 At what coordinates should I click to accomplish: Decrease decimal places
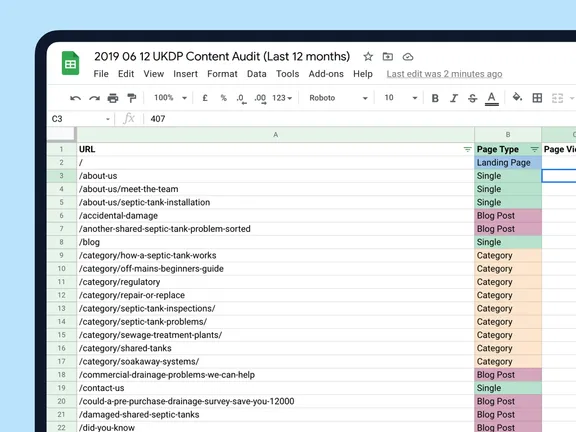[x=241, y=98]
